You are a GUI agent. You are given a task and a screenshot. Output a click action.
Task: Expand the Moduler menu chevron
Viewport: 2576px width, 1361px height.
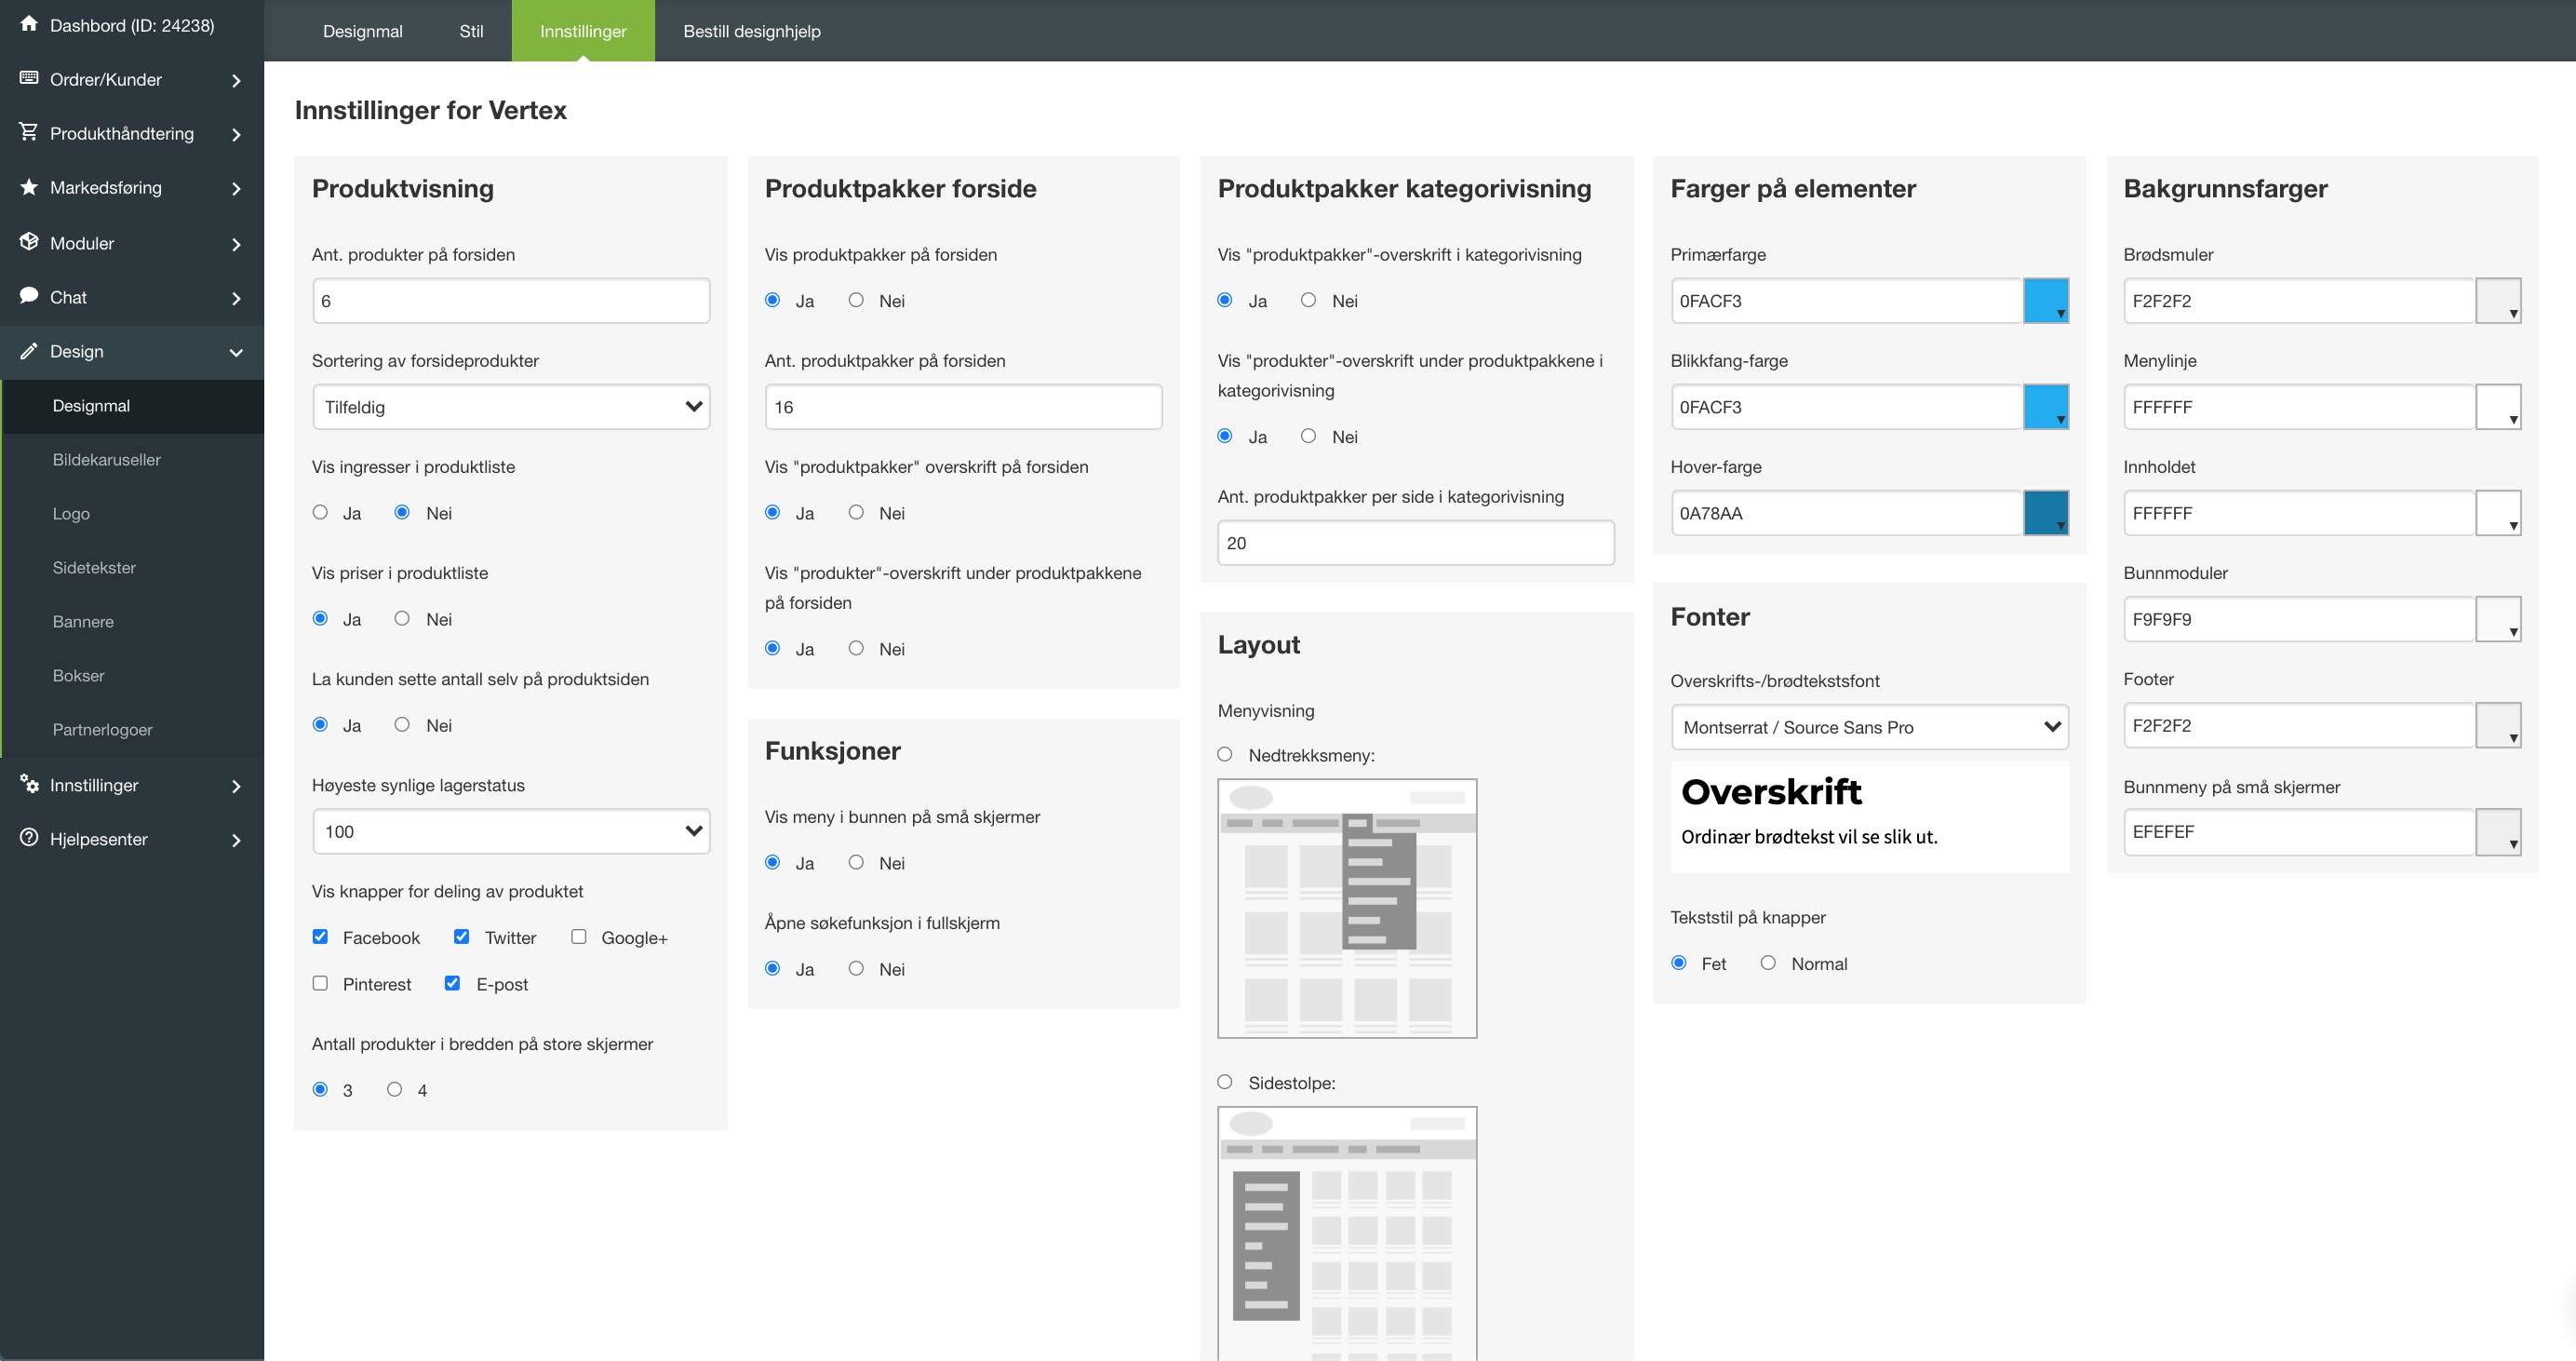[236, 244]
